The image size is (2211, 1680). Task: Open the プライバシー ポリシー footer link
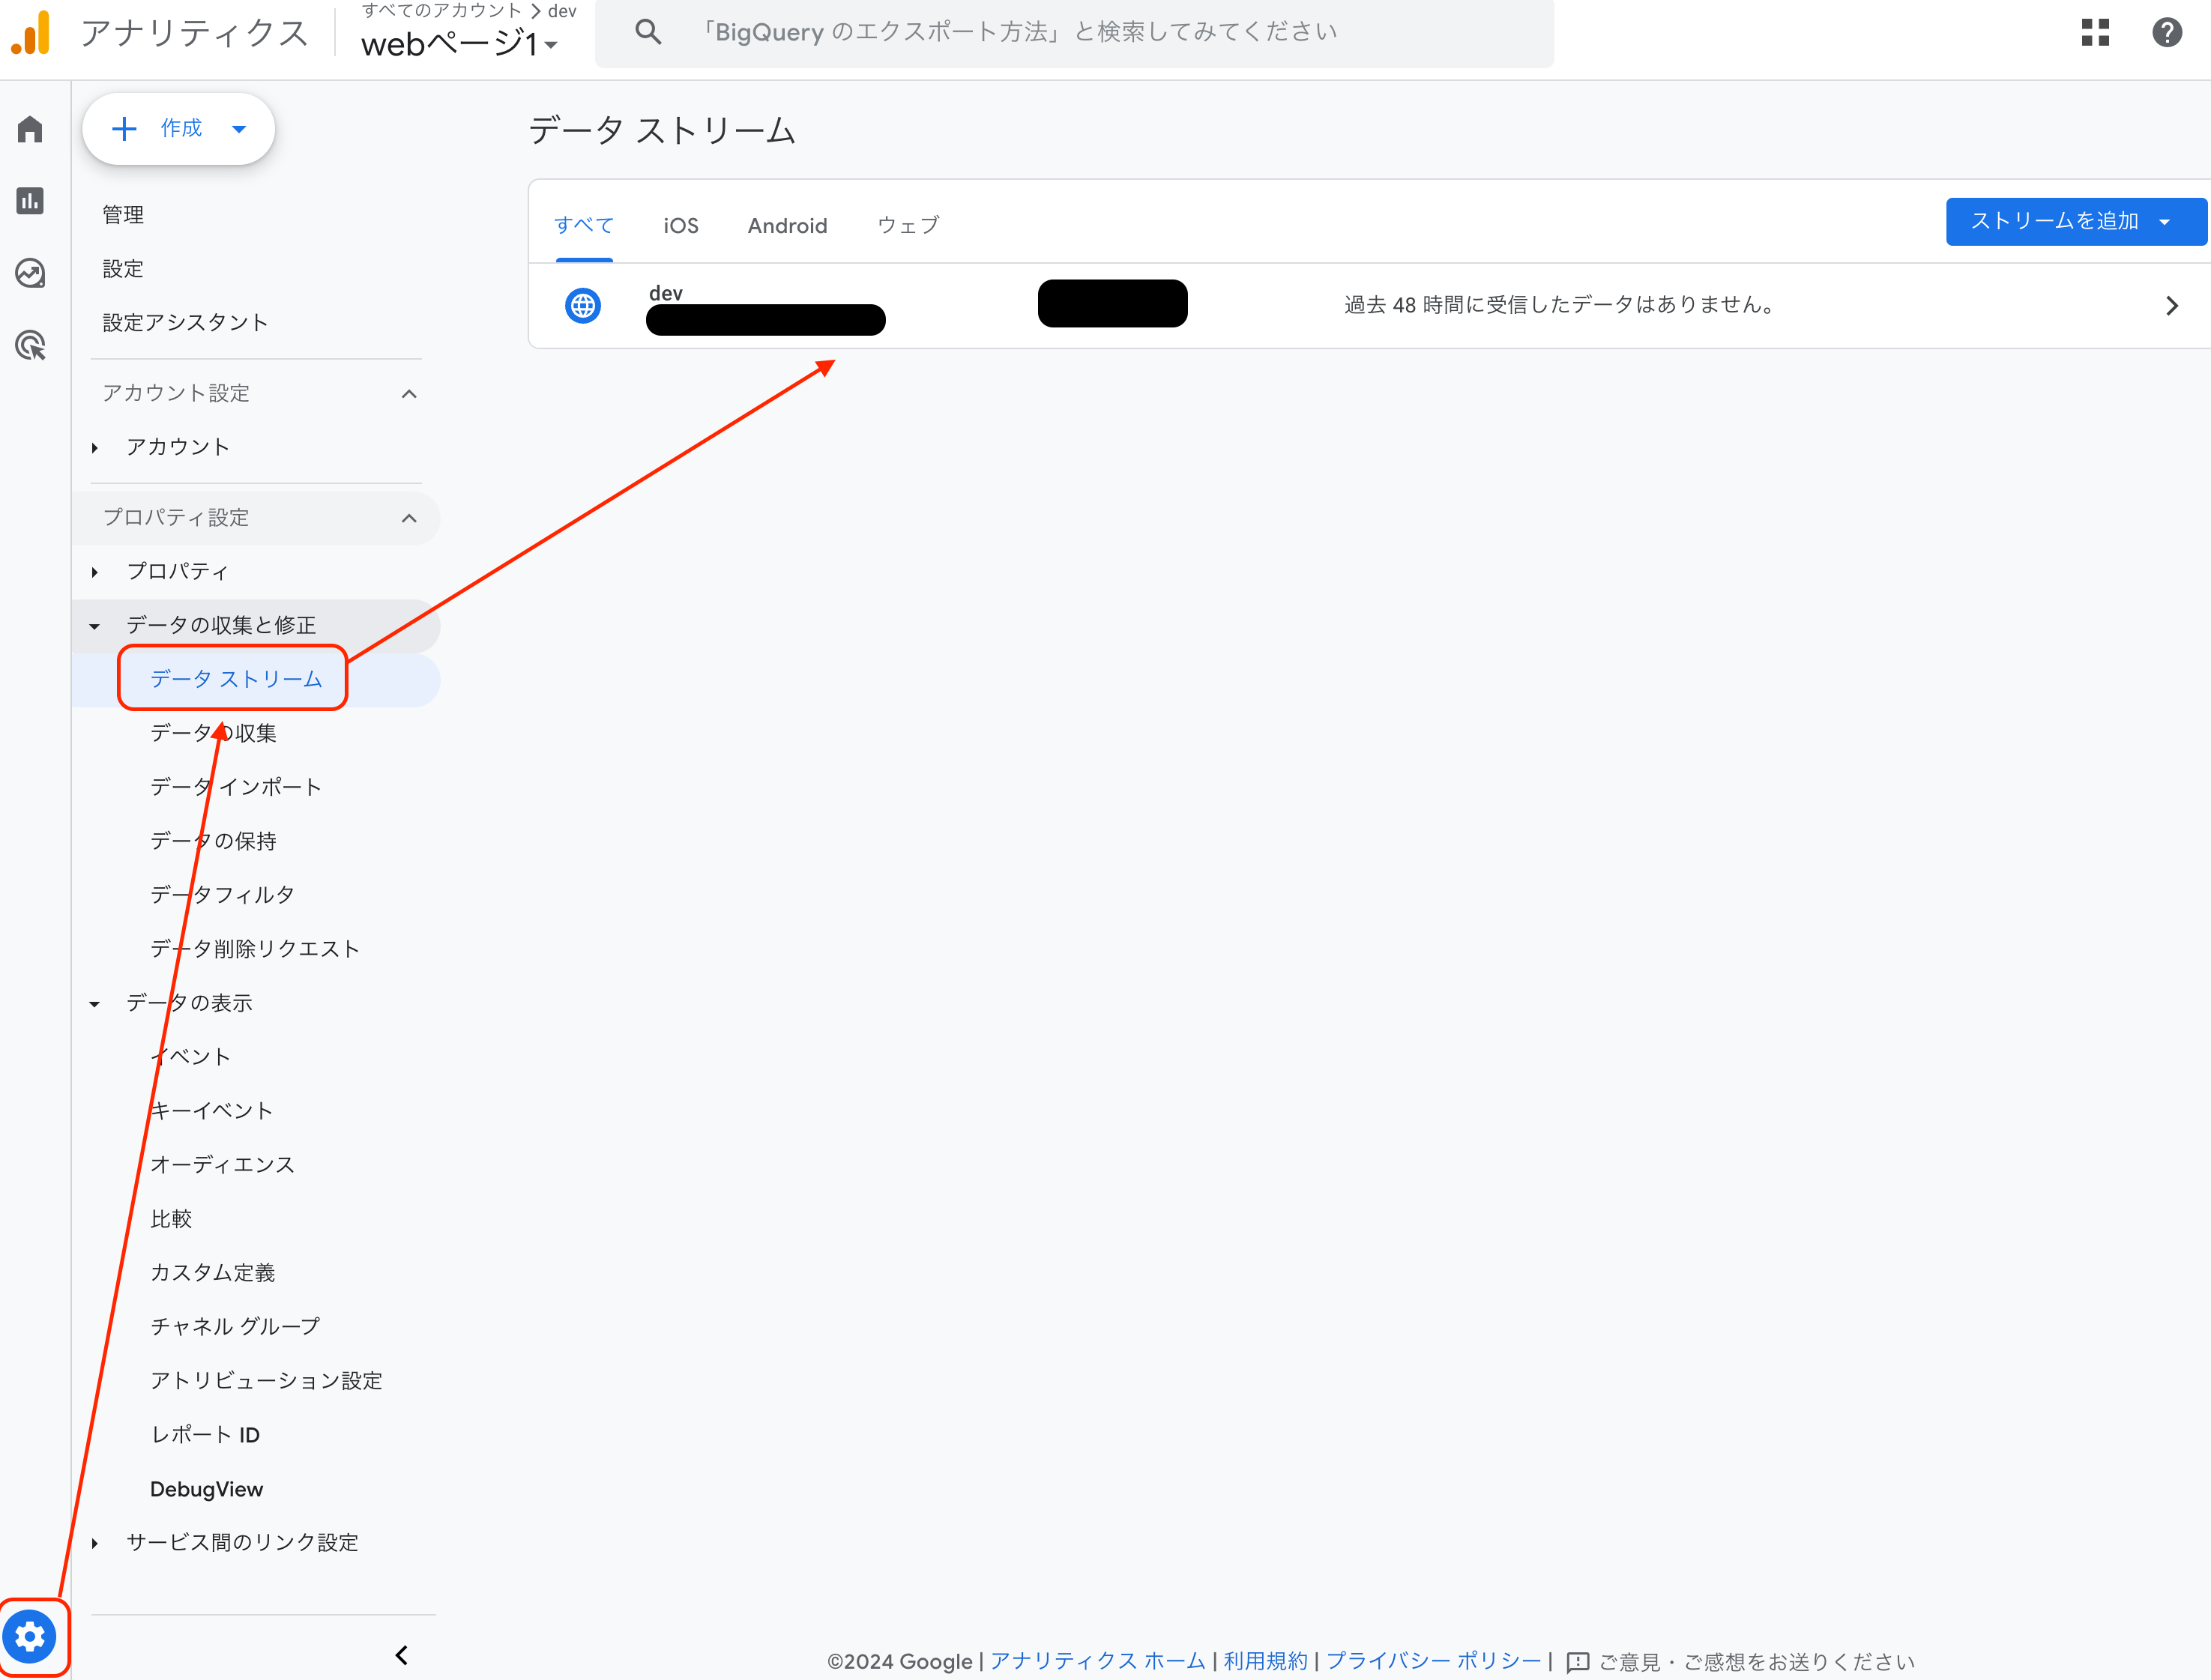pos(1433,1660)
